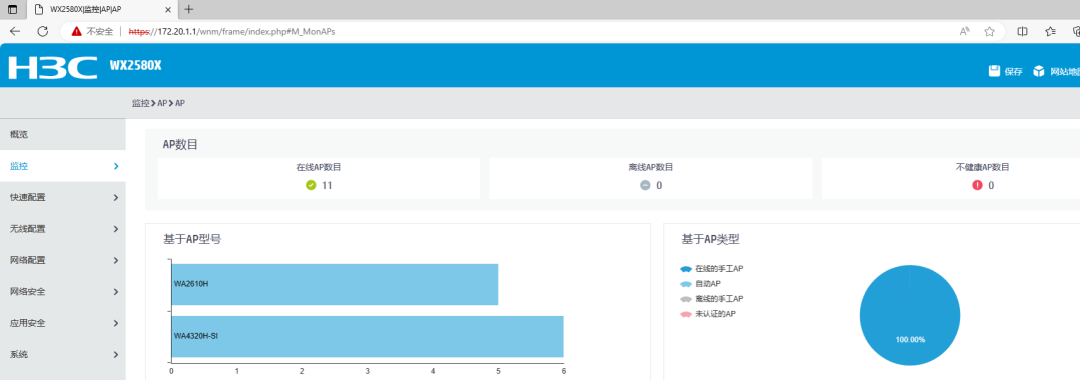The height and width of the screenshot is (380, 1080).
Task: Click the 基于AP类型 chart title
Action: (710, 240)
